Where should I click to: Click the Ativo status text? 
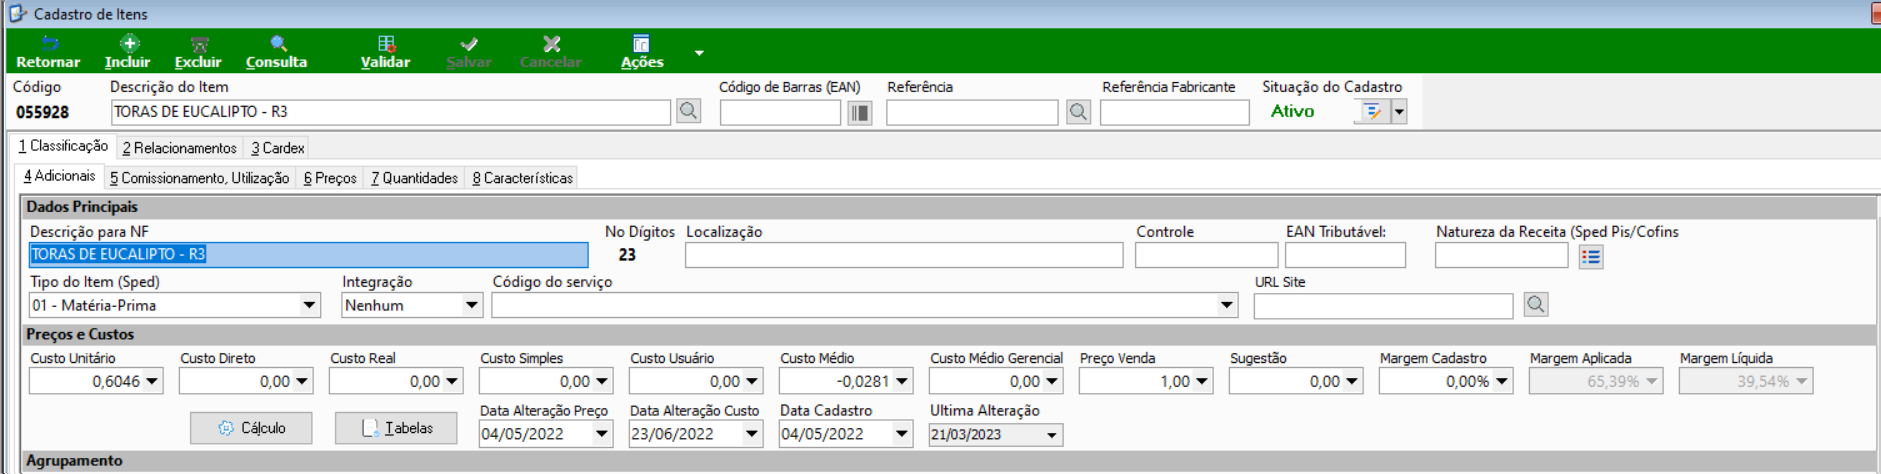[1292, 111]
